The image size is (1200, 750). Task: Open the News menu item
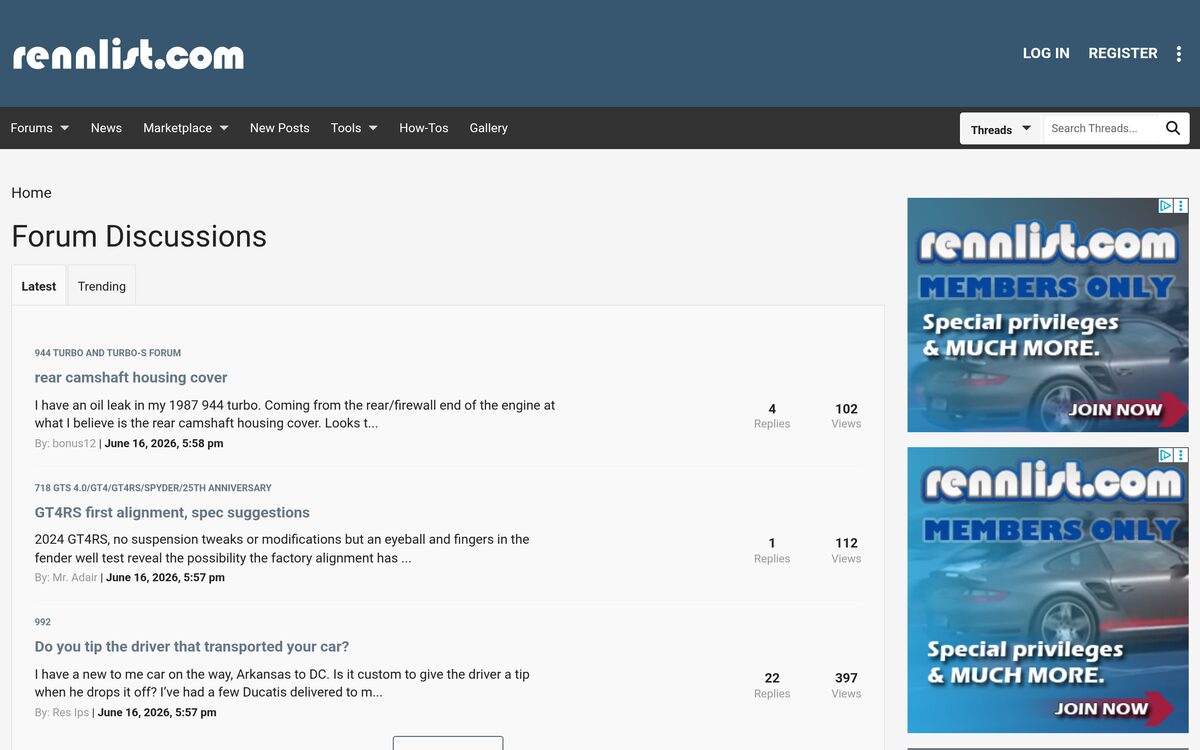click(x=106, y=128)
